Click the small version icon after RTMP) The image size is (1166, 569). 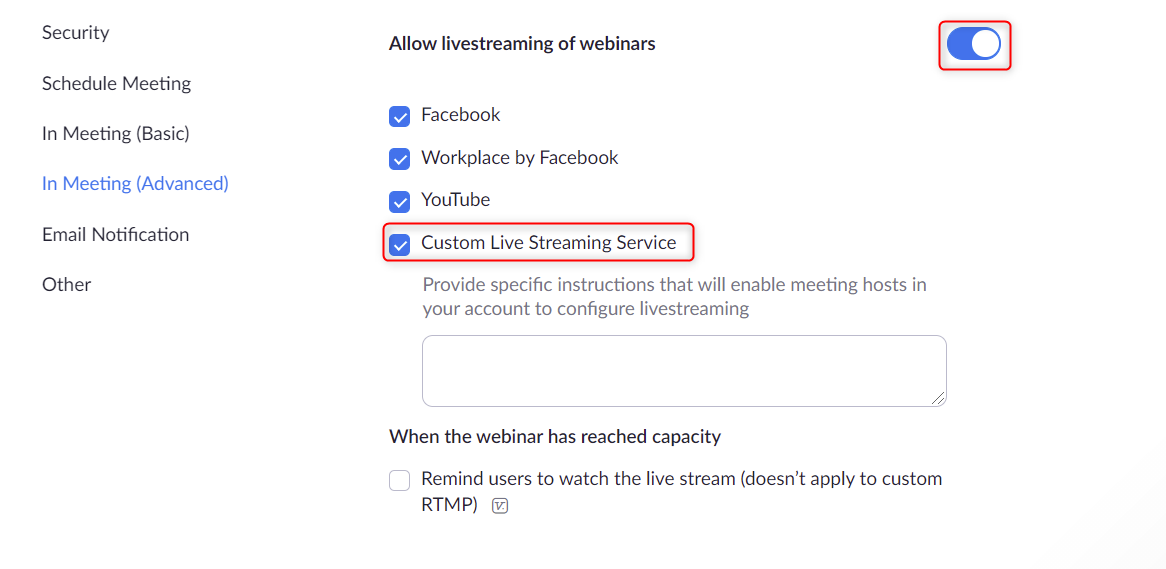click(500, 507)
